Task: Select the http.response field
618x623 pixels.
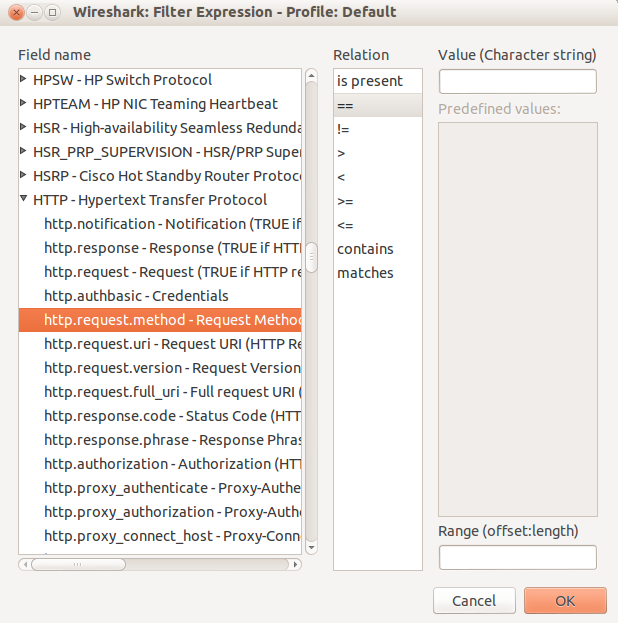Action: click(x=160, y=248)
